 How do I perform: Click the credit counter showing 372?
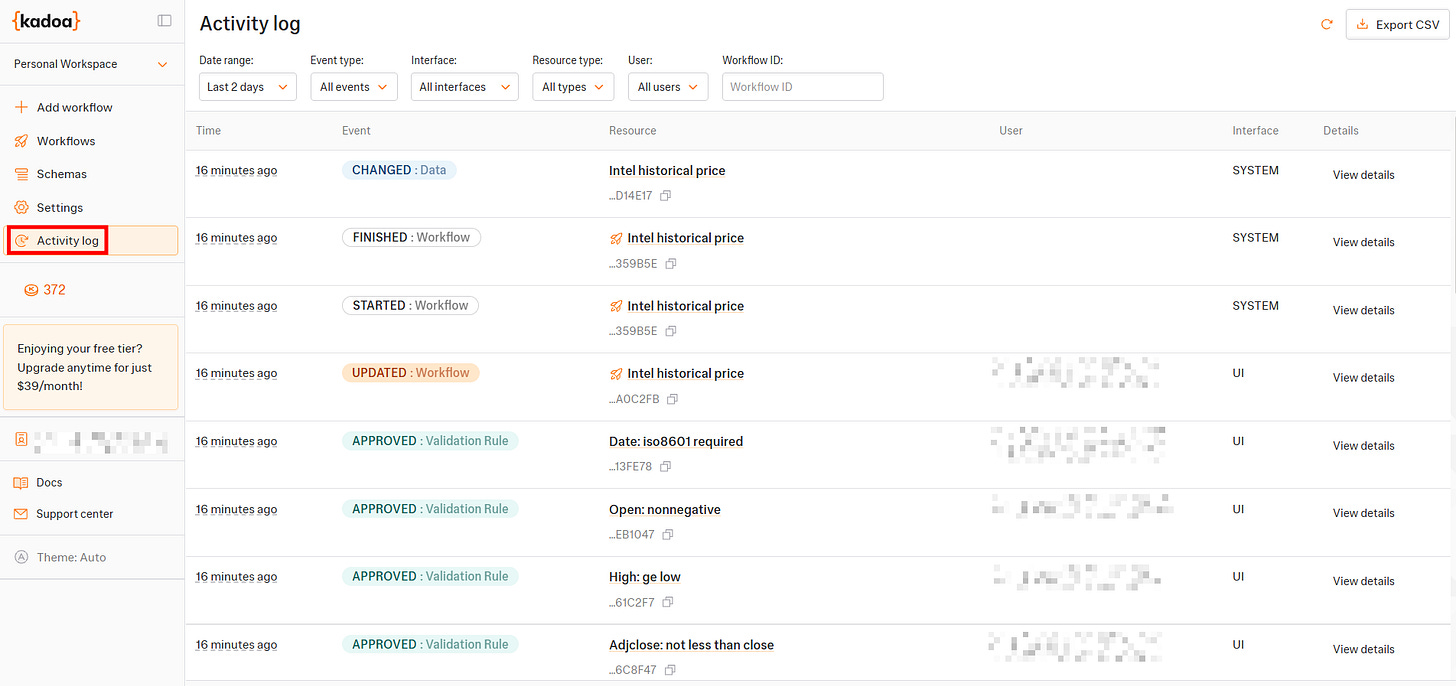45,289
